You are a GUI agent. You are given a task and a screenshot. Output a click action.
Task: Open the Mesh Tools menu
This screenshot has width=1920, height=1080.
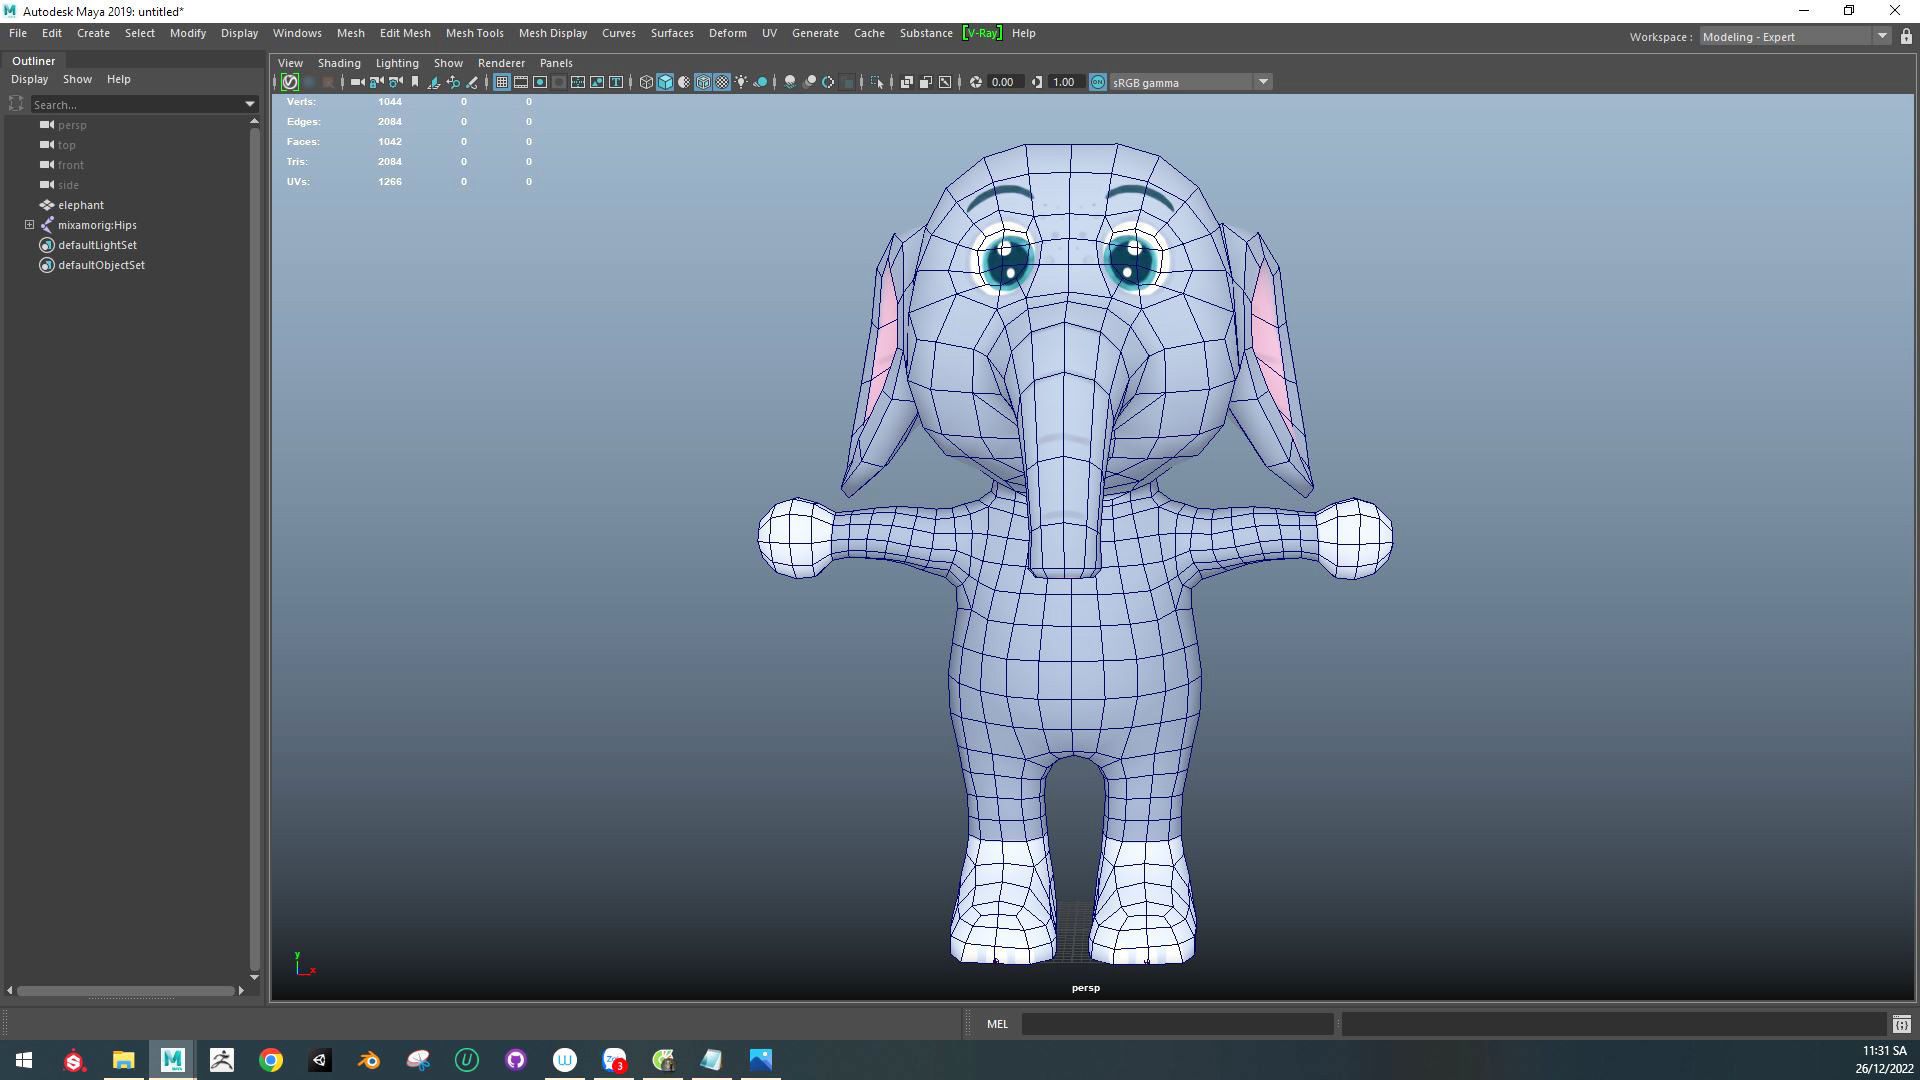pos(474,33)
